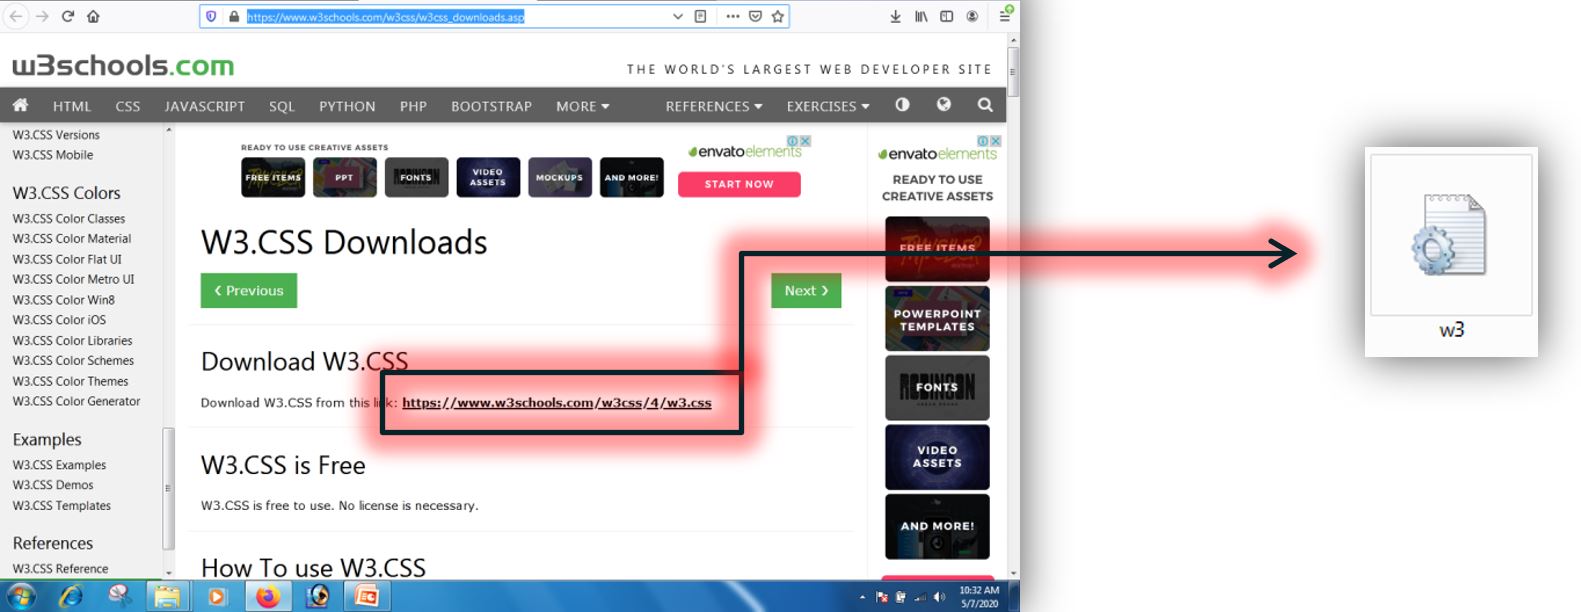Image resolution: width=1581 pixels, height=612 pixels.
Task: Open the Firefox hamburger menu
Action: coord(1005,16)
